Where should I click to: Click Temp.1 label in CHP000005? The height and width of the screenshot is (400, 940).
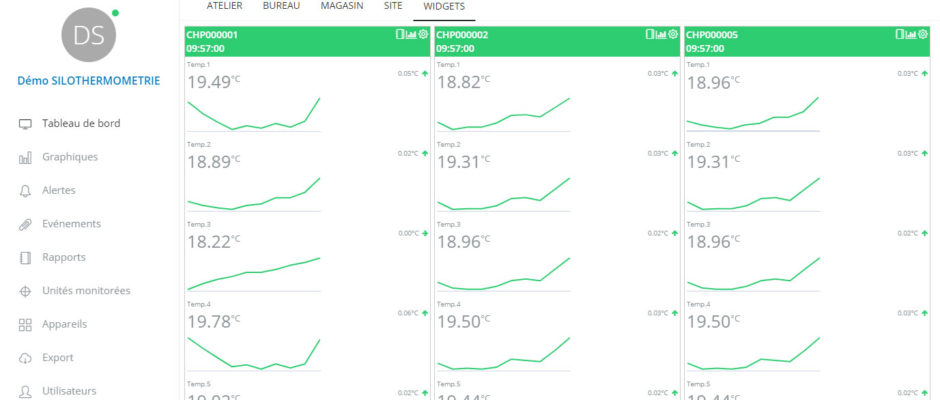click(x=696, y=65)
